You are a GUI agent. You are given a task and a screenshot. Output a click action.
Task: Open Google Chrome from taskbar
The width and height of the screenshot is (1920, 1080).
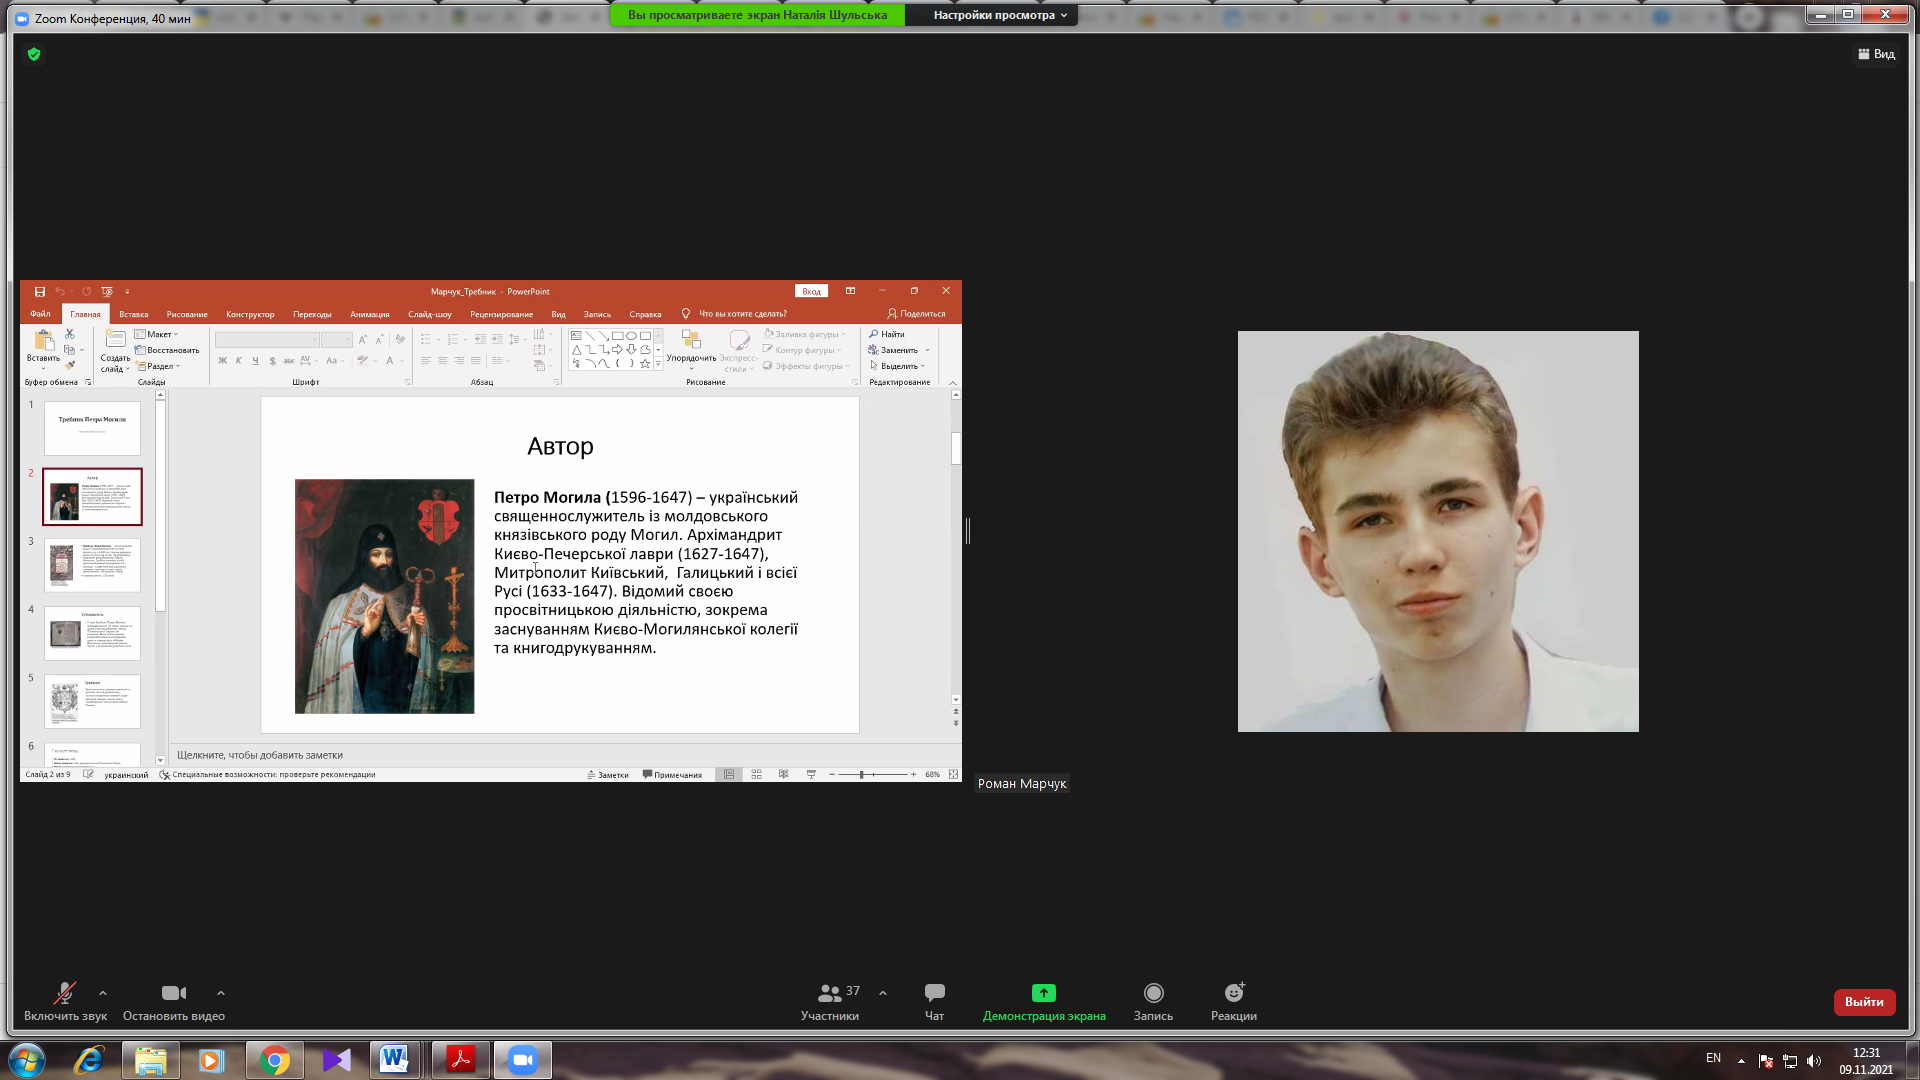tap(274, 1060)
